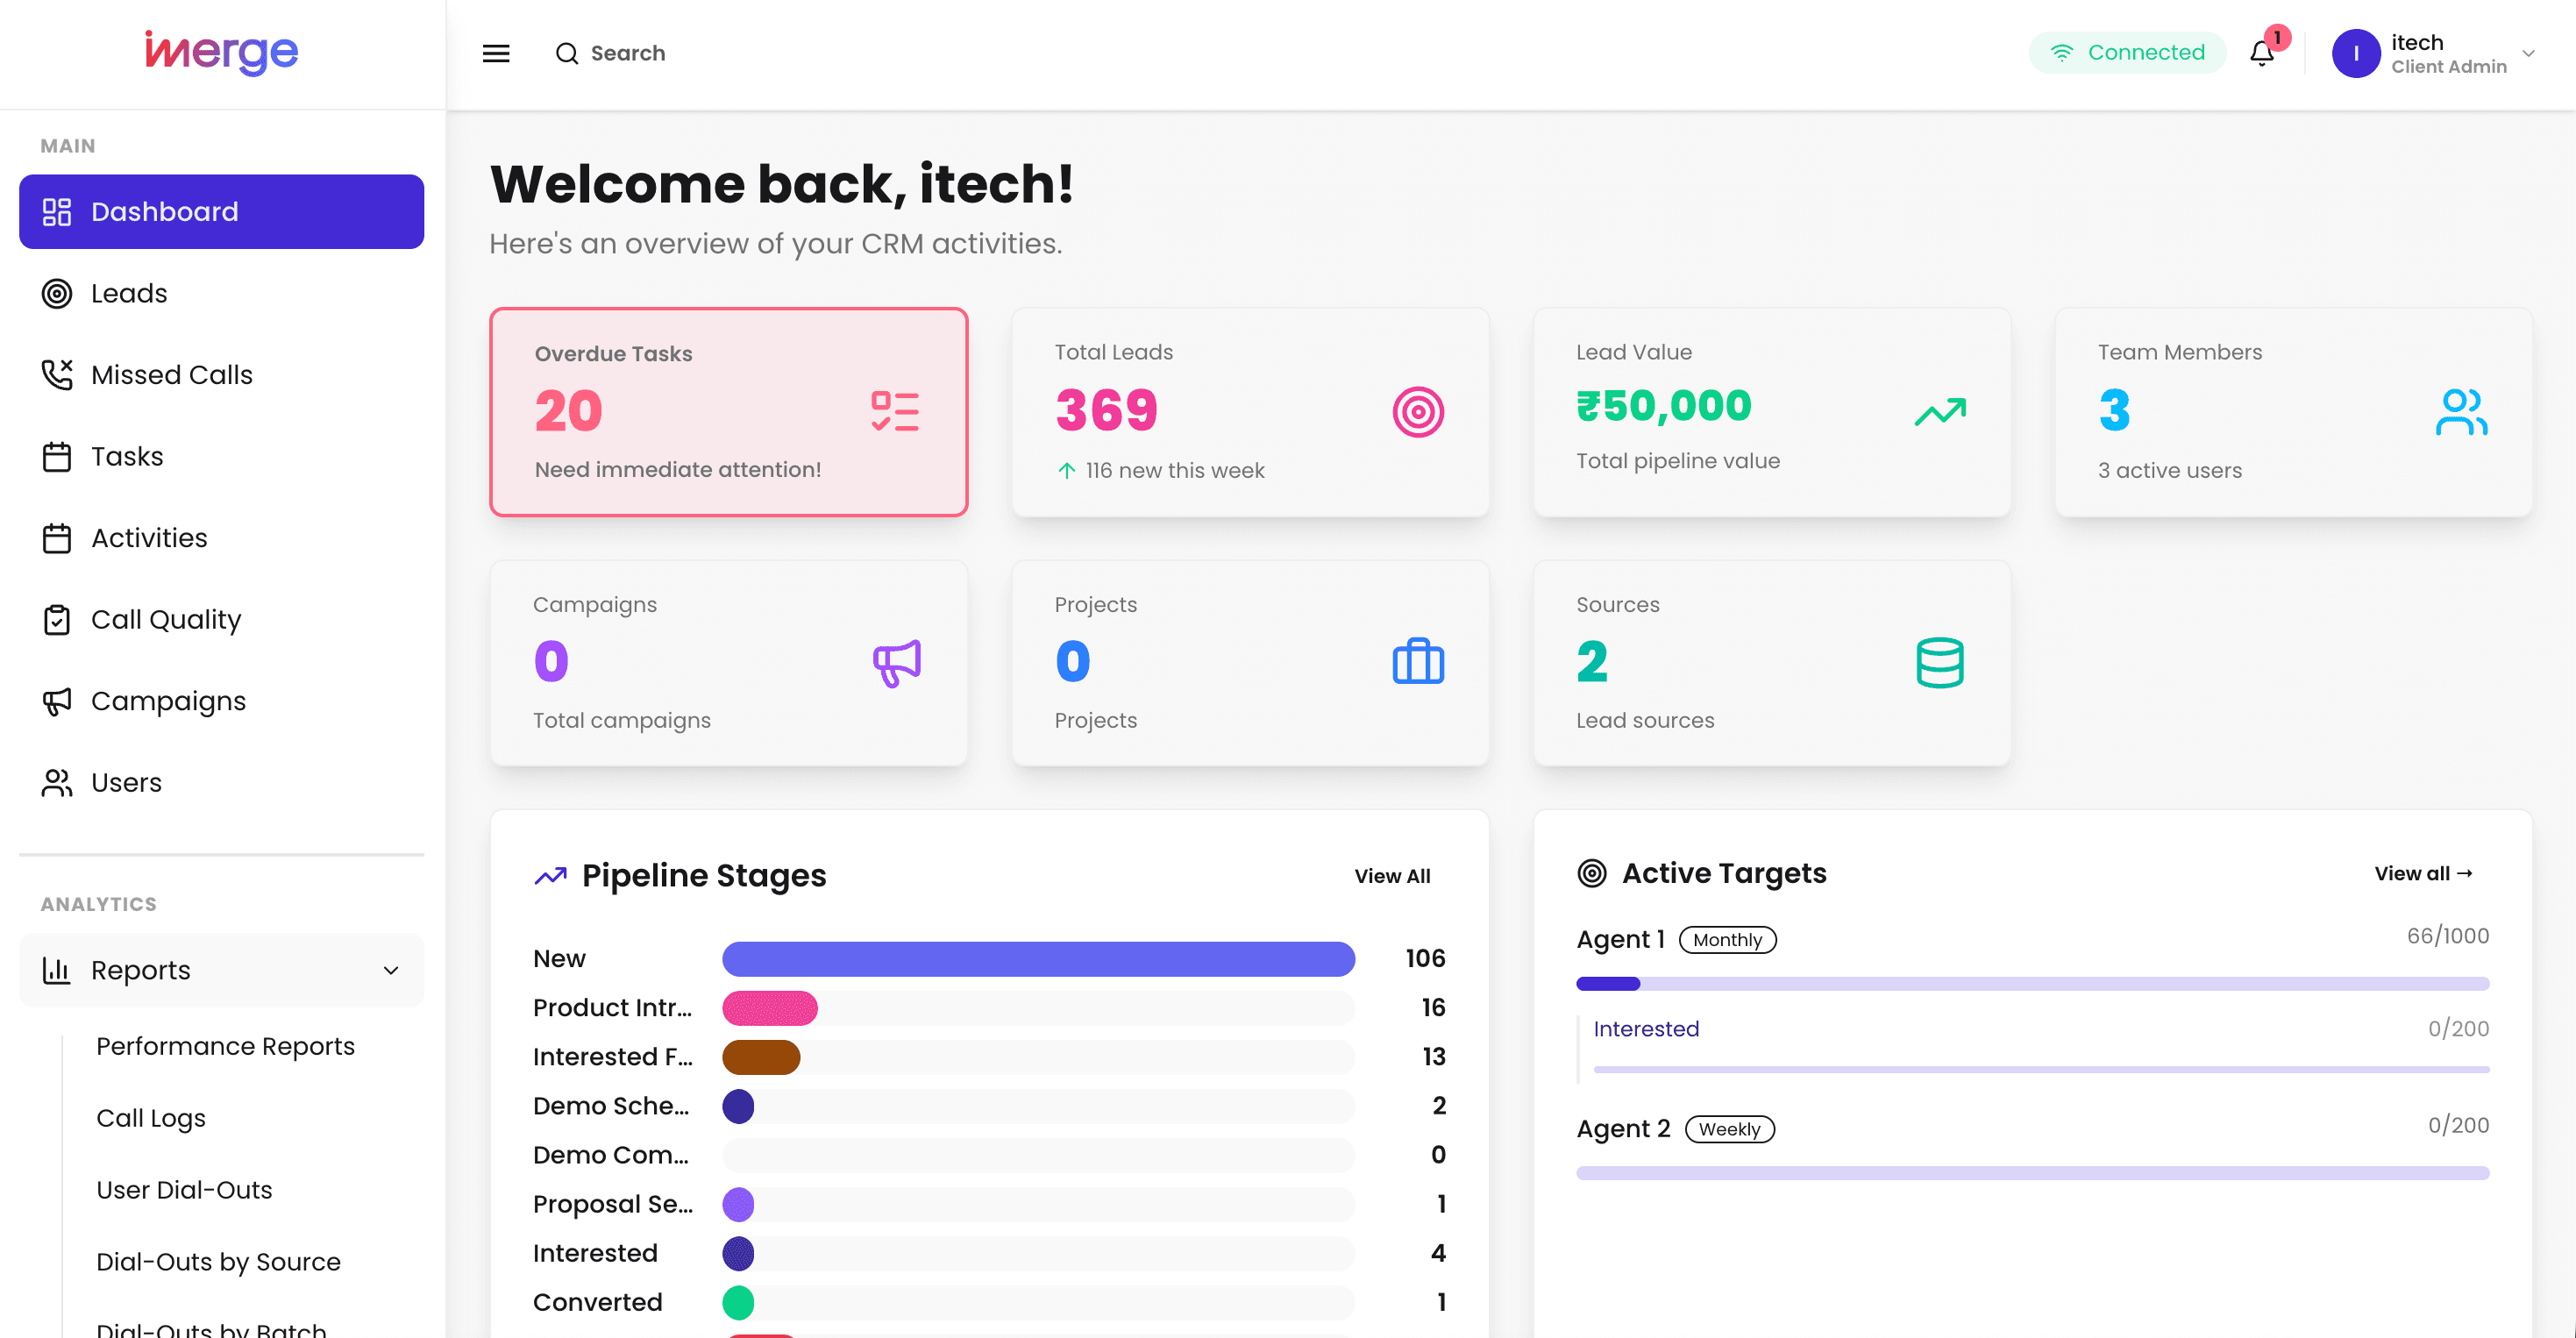Click the imerge logo
This screenshot has width=2576, height=1338.
click(221, 51)
